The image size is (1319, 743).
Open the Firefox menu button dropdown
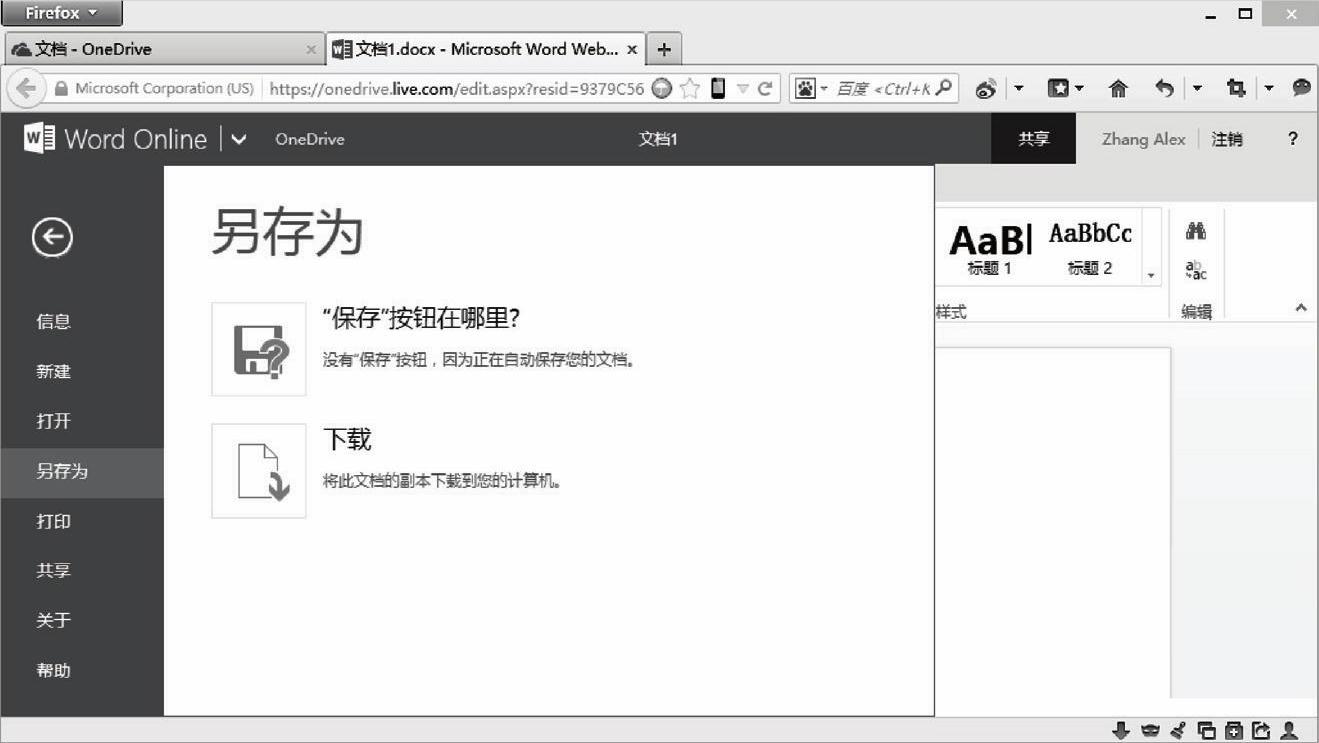pos(62,13)
